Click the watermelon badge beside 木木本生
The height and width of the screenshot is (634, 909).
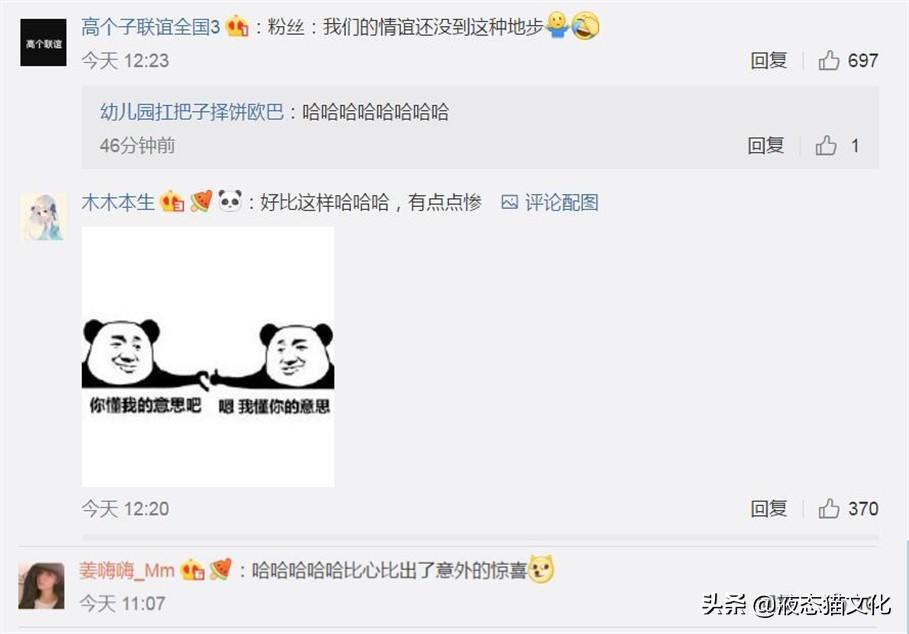pyautogui.click(x=201, y=201)
